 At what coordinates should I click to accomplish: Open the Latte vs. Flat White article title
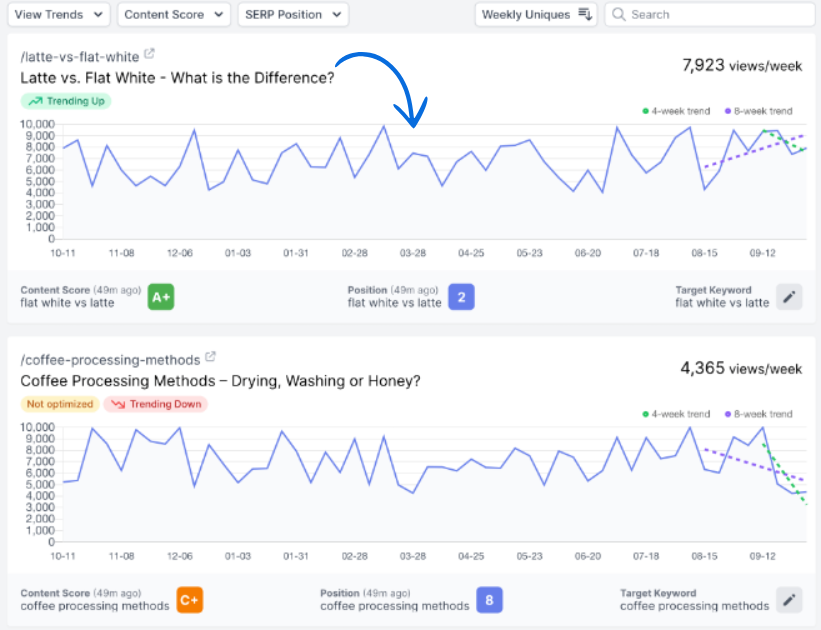coord(177,78)
